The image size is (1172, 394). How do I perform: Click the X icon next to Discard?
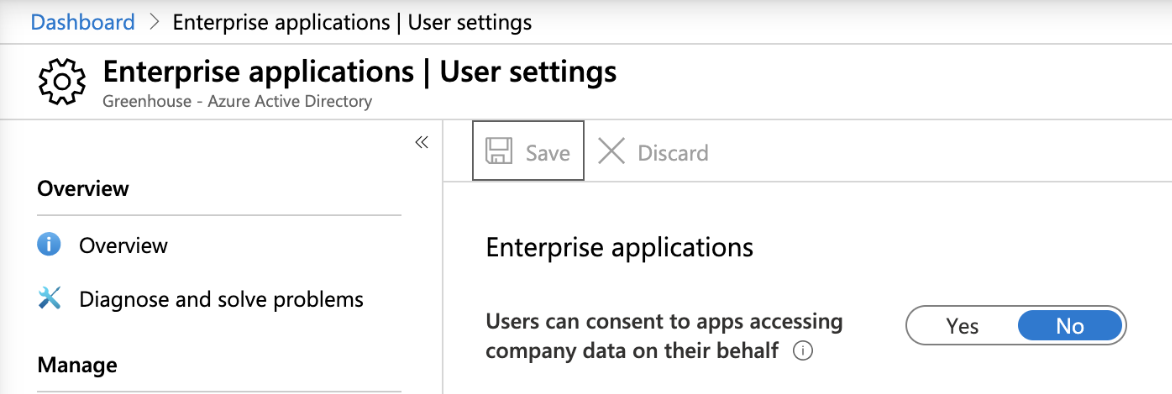(611, 152)
